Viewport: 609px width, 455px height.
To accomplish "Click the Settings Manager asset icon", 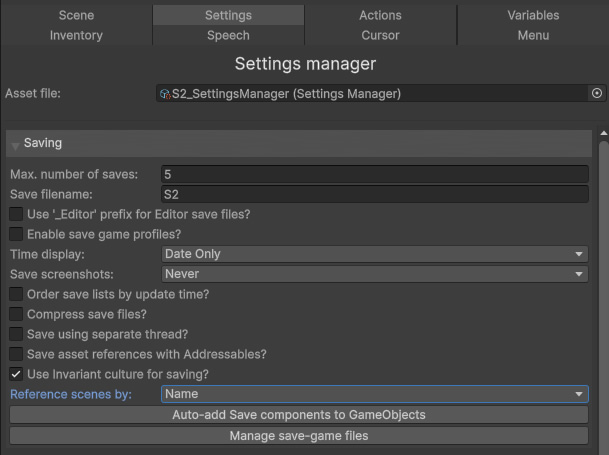I will click(165, 94).
